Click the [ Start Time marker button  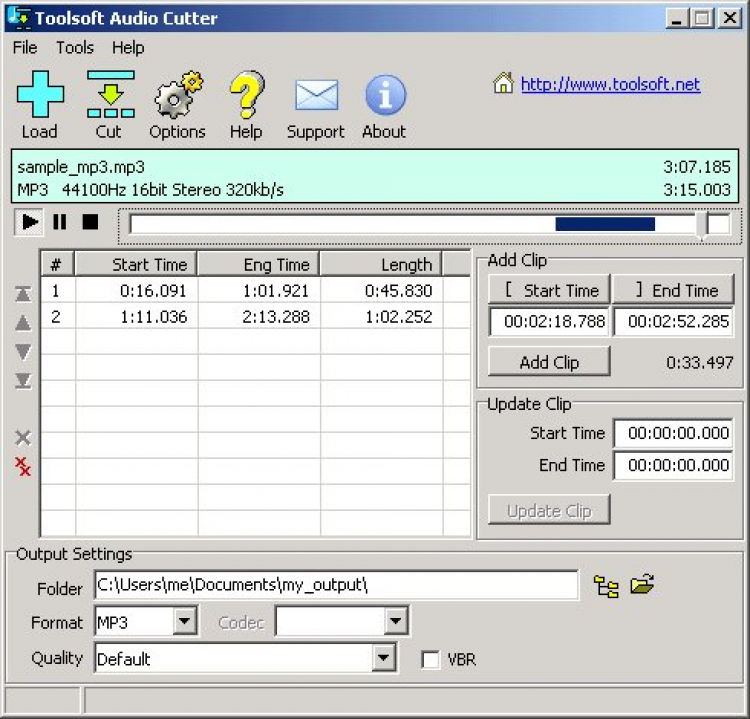(549, 289)
